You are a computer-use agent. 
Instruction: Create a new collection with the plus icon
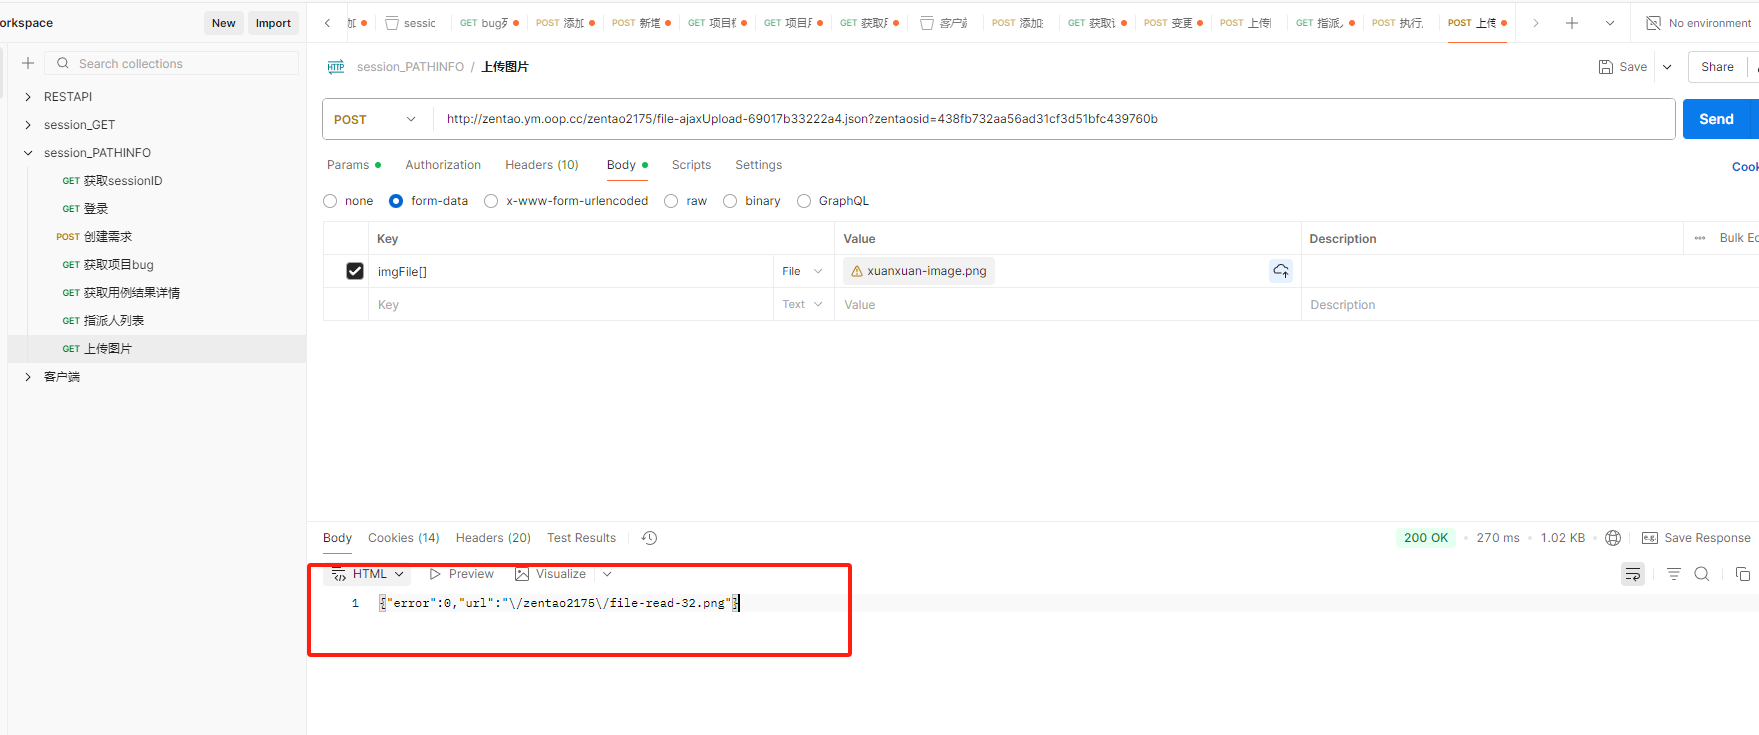tap(28, 63)
